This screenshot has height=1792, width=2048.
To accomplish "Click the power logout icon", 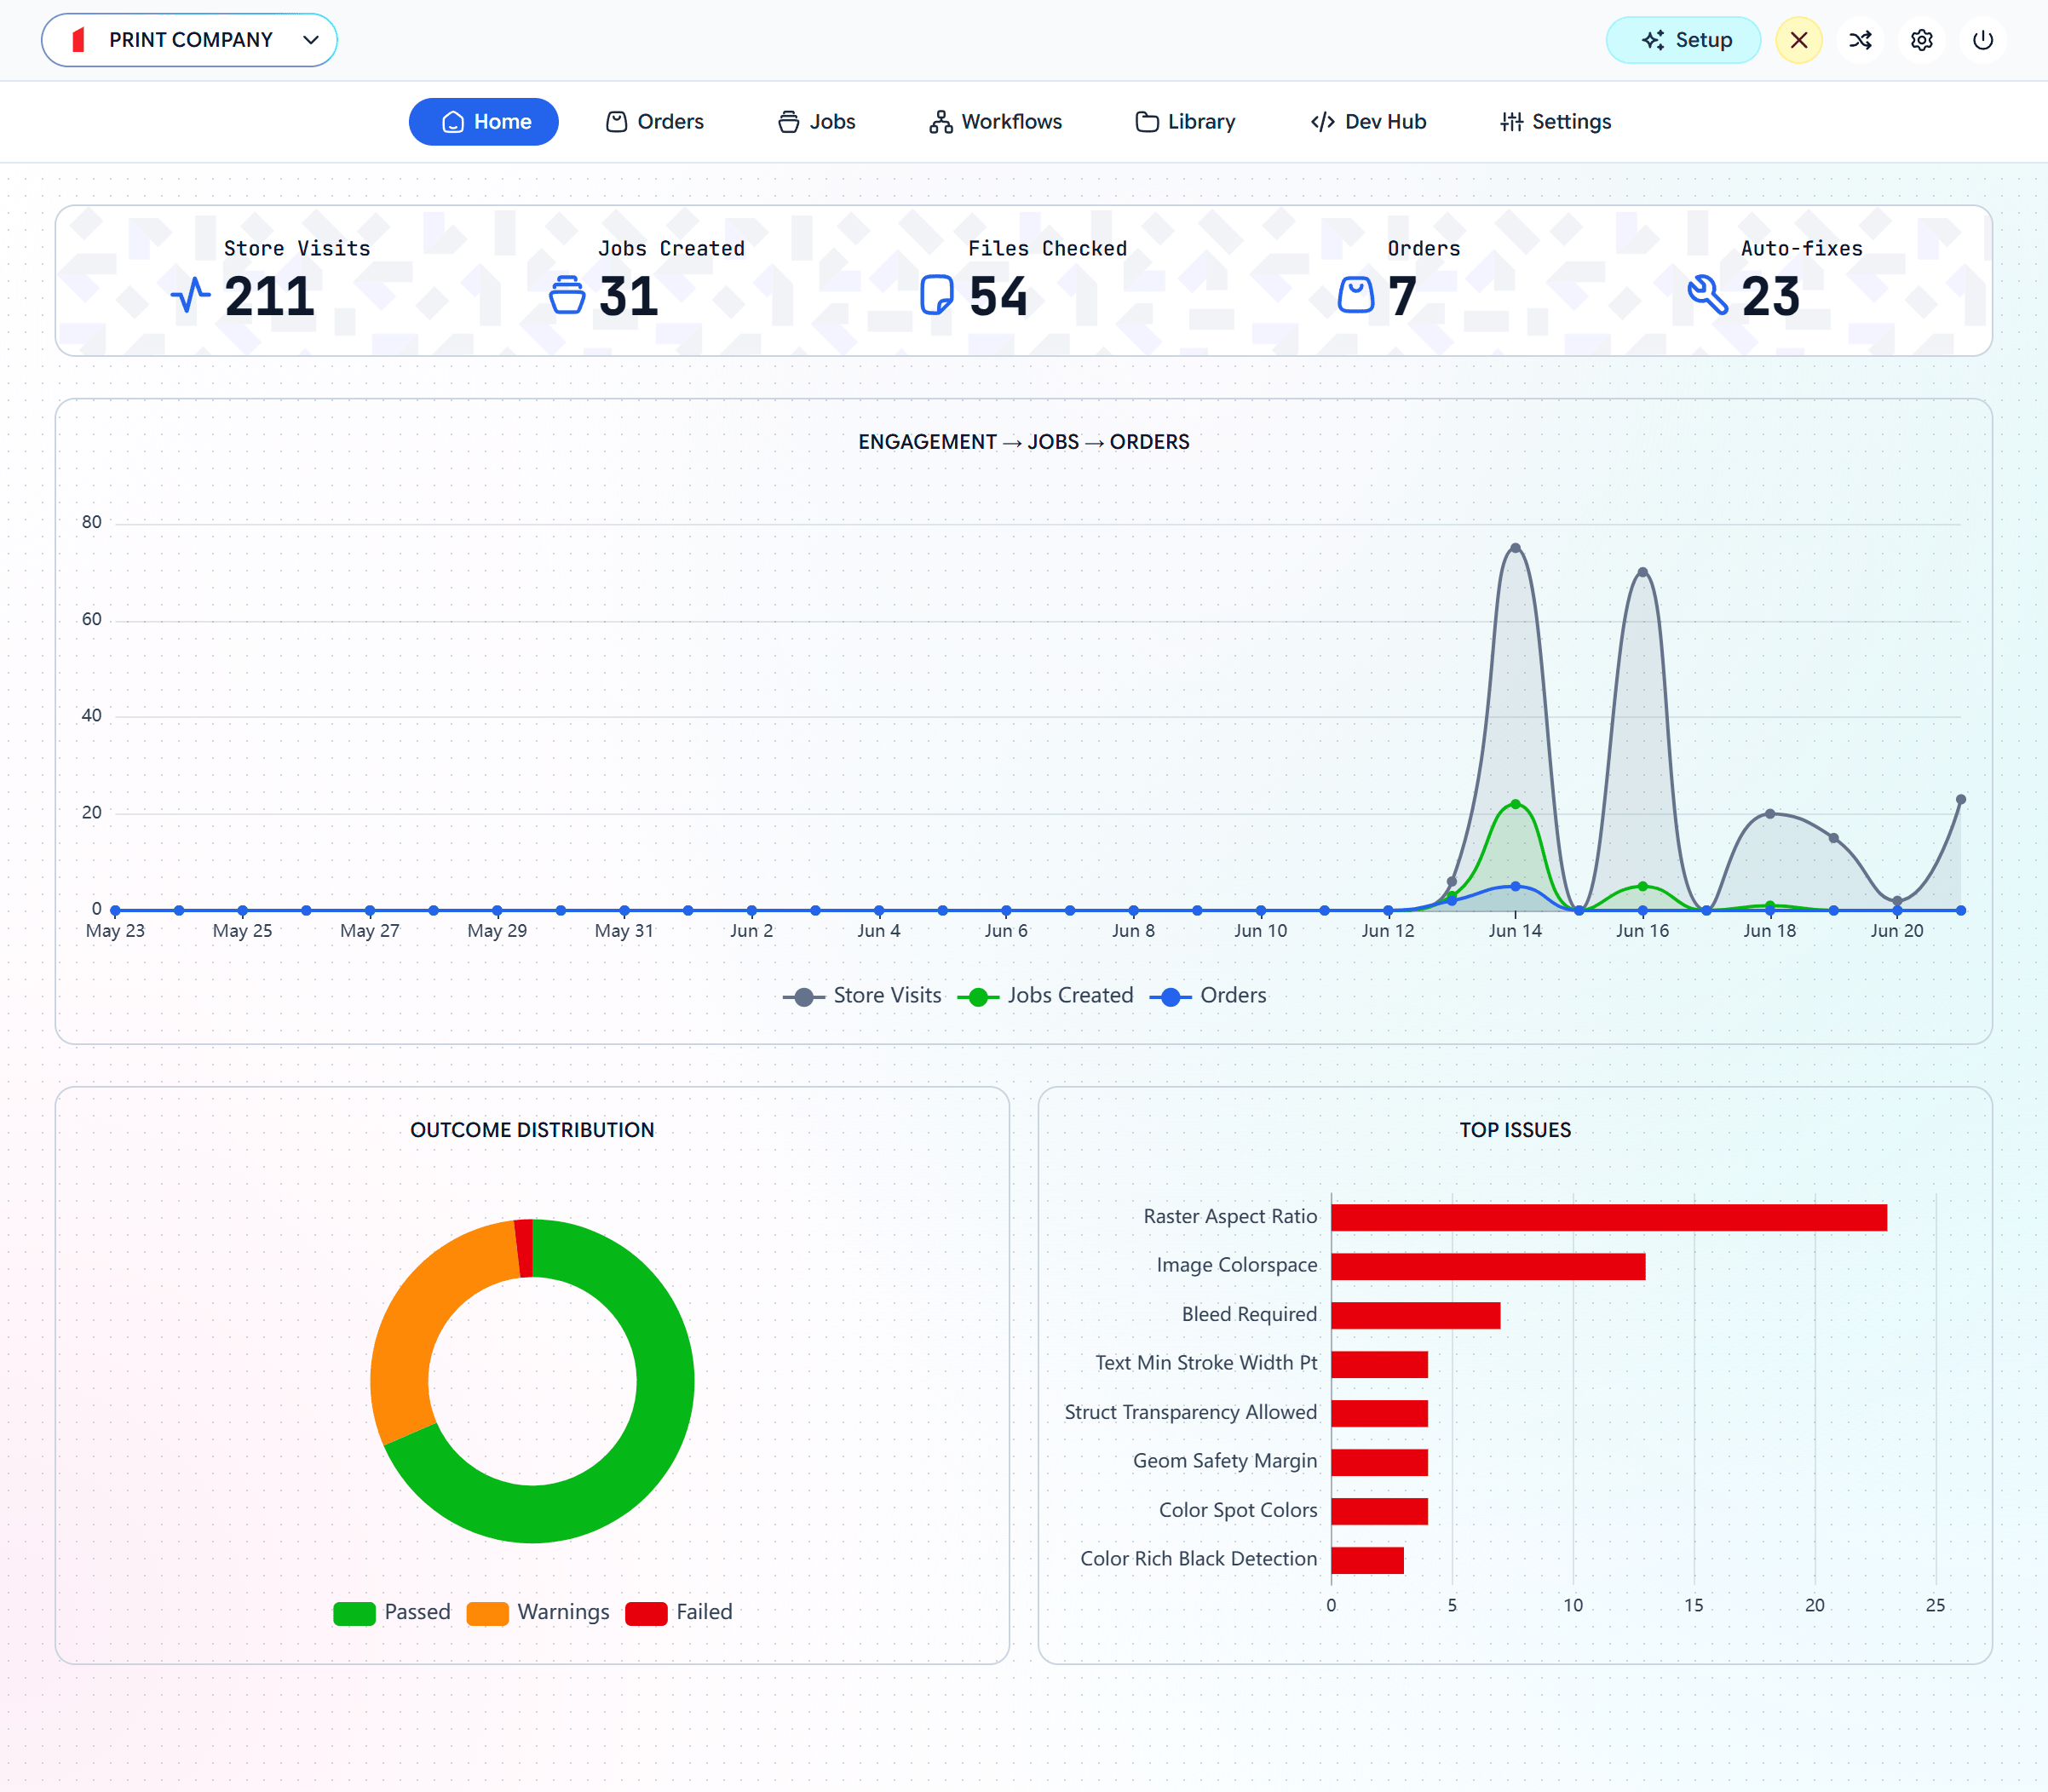I will pyautogui.click(x=1983, y=40).
